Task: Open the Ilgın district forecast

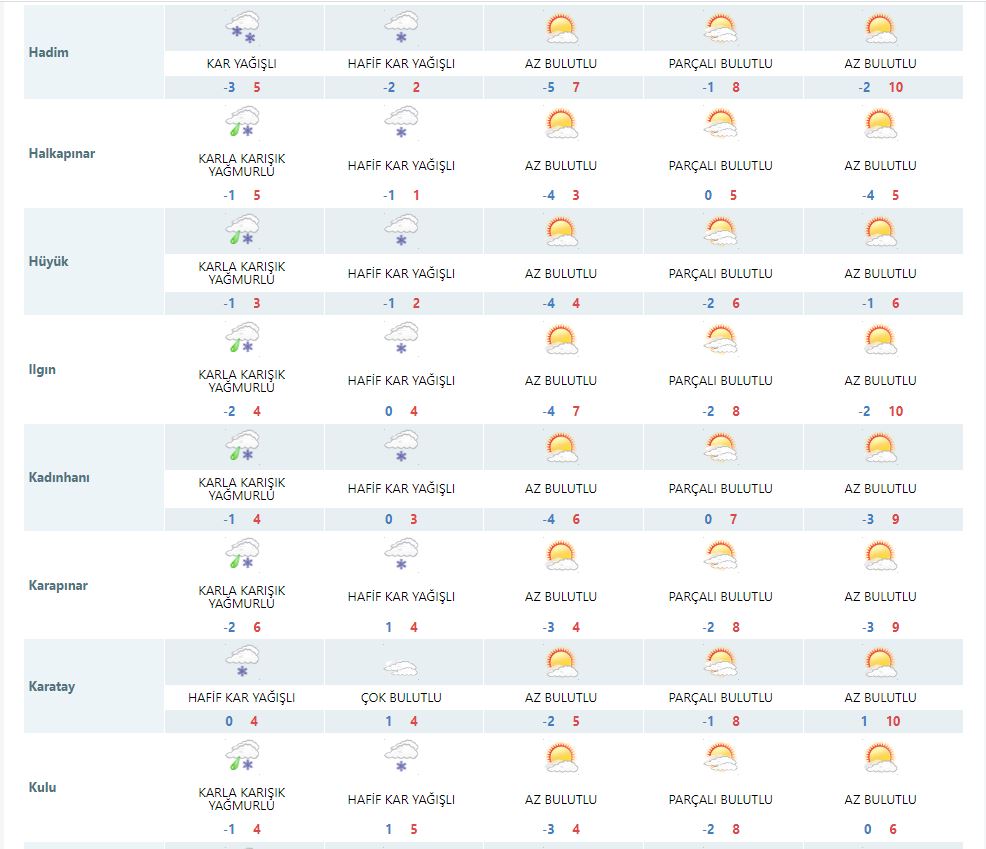Action: pos(40,369)
